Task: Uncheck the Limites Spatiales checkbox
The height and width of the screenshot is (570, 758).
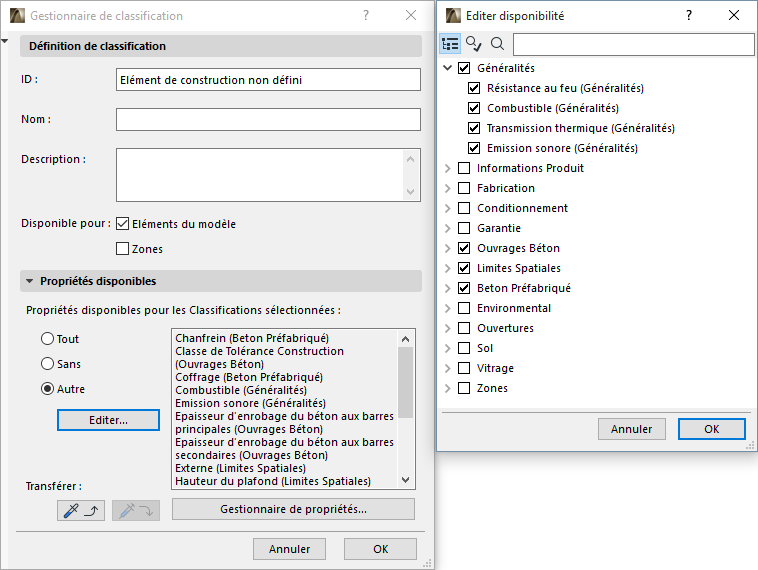Action: click(464, 268)
